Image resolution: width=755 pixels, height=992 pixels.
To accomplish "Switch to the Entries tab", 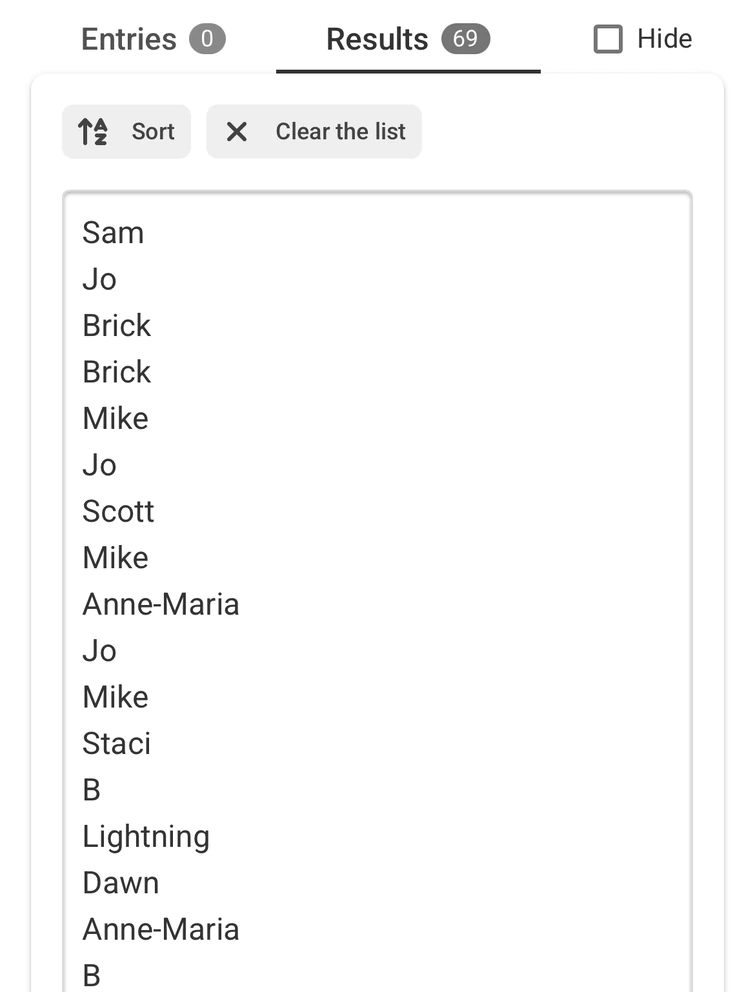I will point(129,40).
